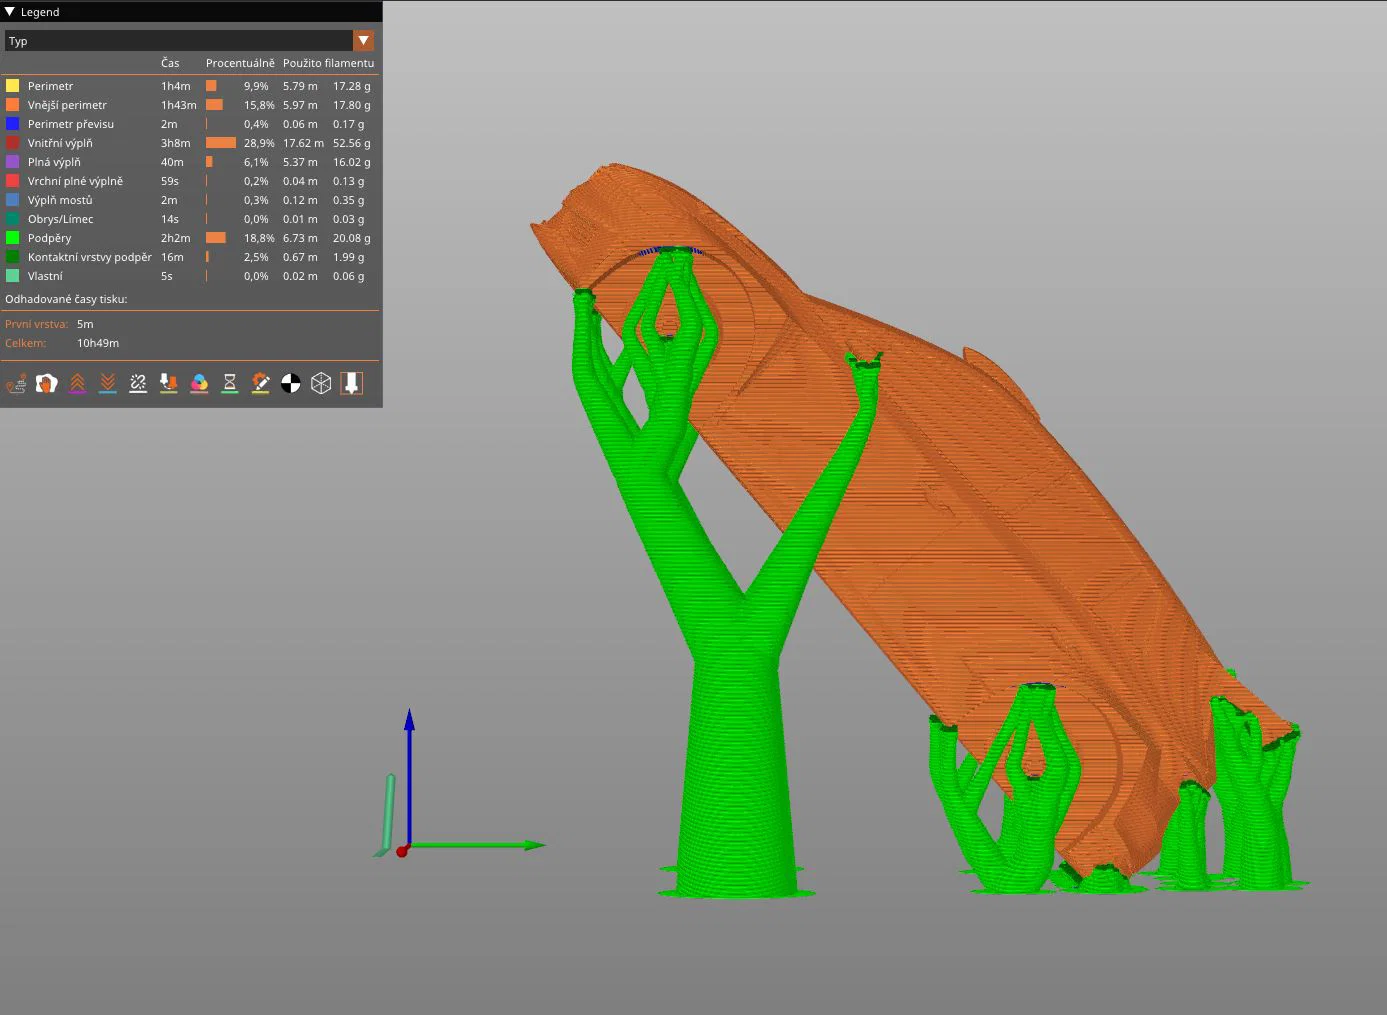This screenshot has height=1015, width=1387.
Task: Toggle the Výplň mostů row label
Action: [60, 200]
